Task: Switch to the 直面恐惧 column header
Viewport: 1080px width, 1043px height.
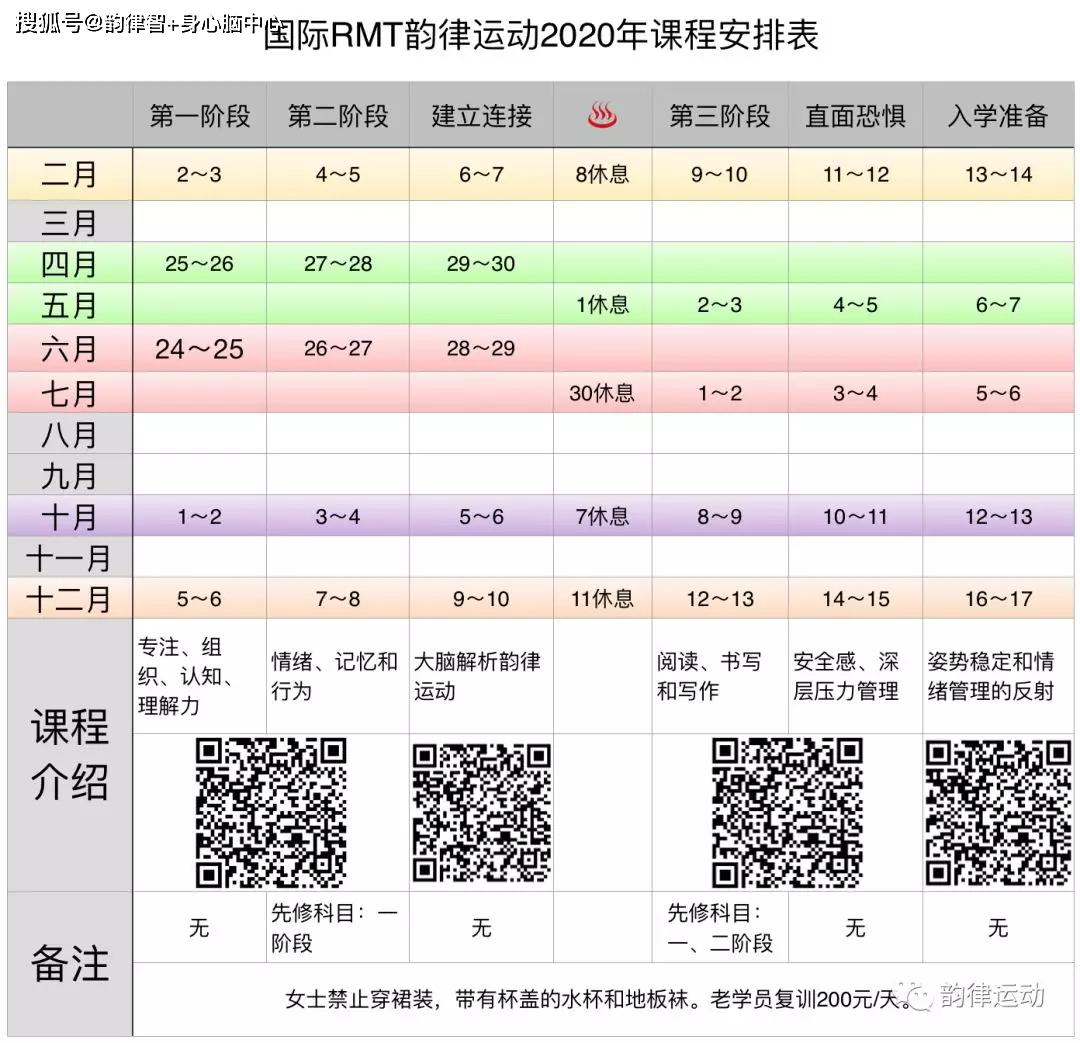Action: coord(854,114)
